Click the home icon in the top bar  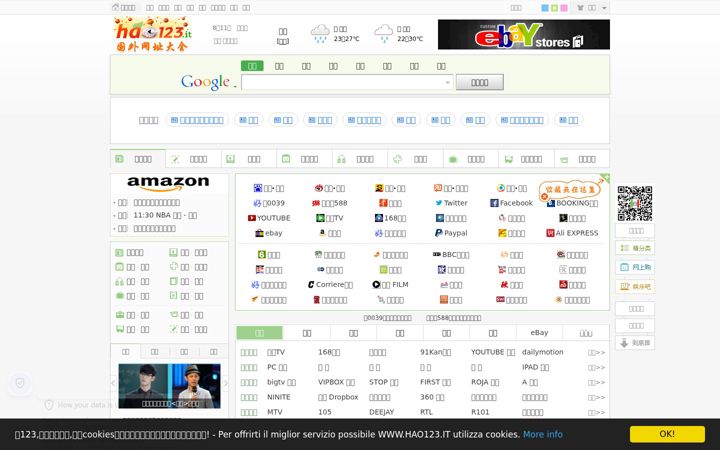click(x=116, y=7)
